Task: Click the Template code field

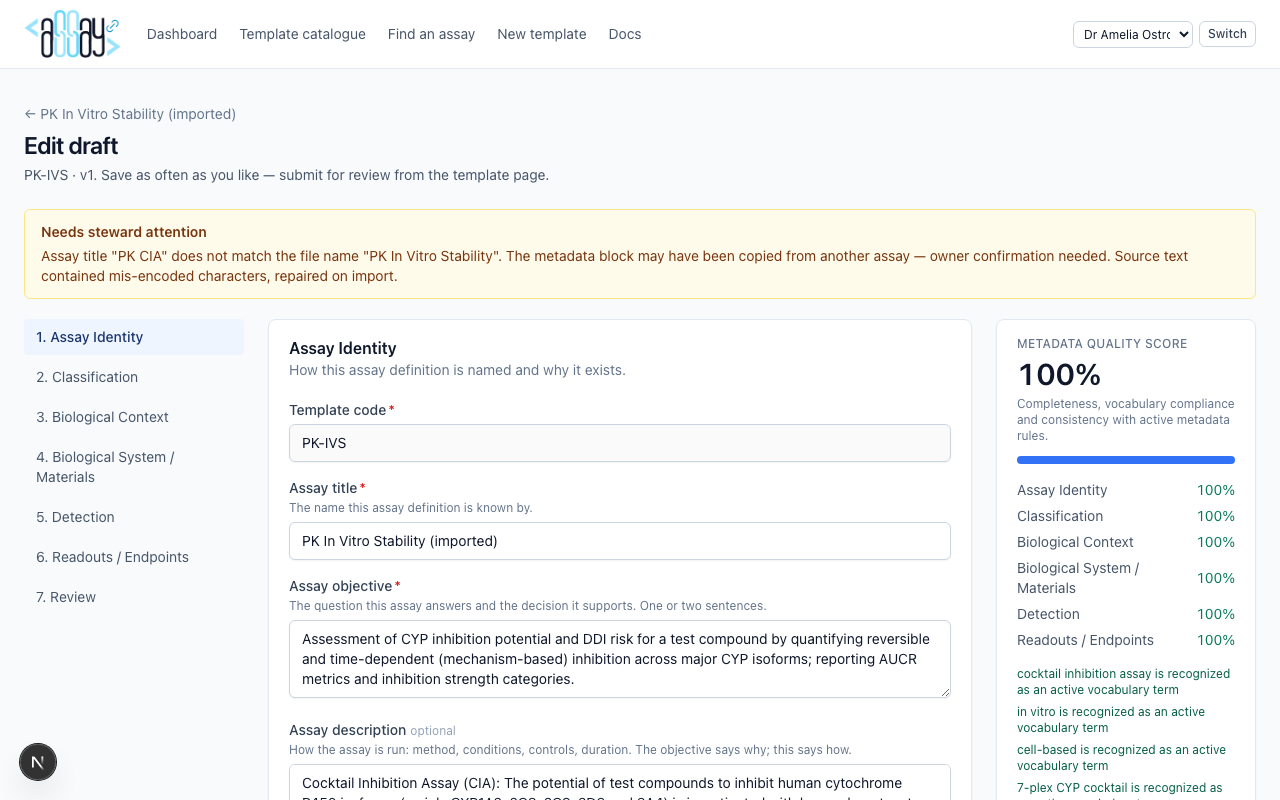Action: tap(620, 443)
